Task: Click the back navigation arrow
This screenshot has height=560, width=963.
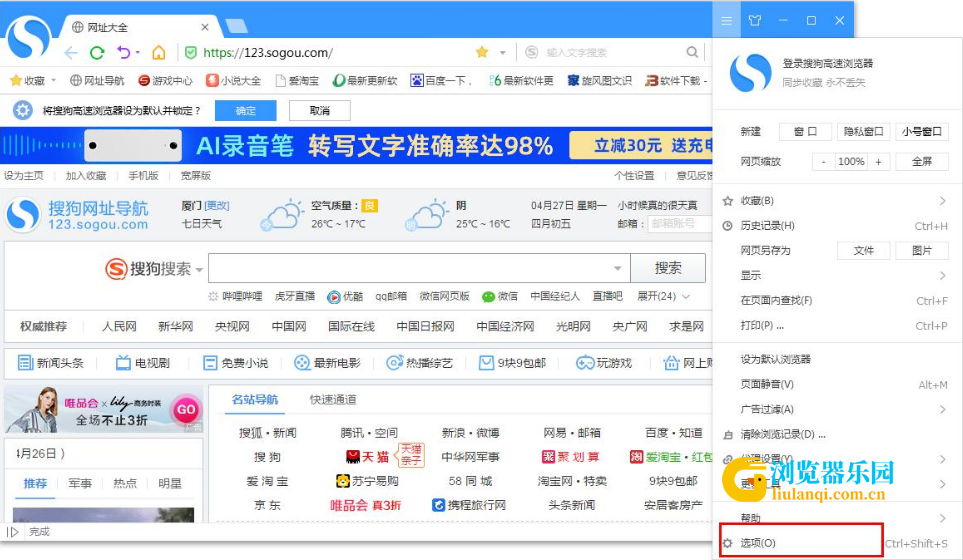Action: (71, 53)
